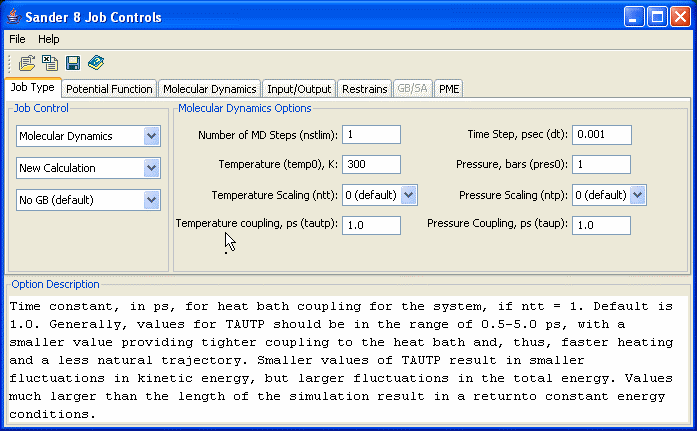Click the 'Pressure, bars (pres0):' label

pyautogui.click(x=512, y=164)
